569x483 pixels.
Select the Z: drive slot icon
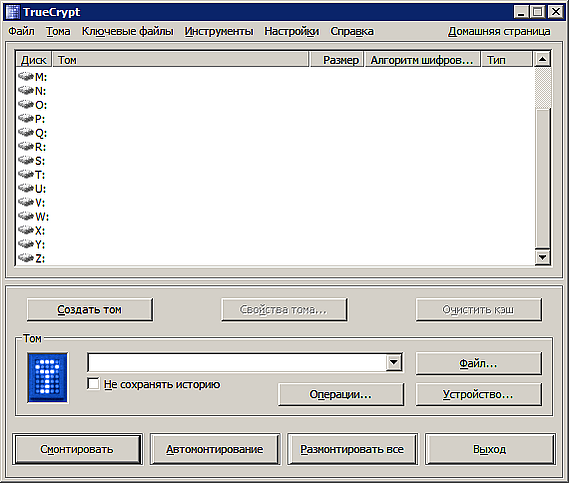26,258
